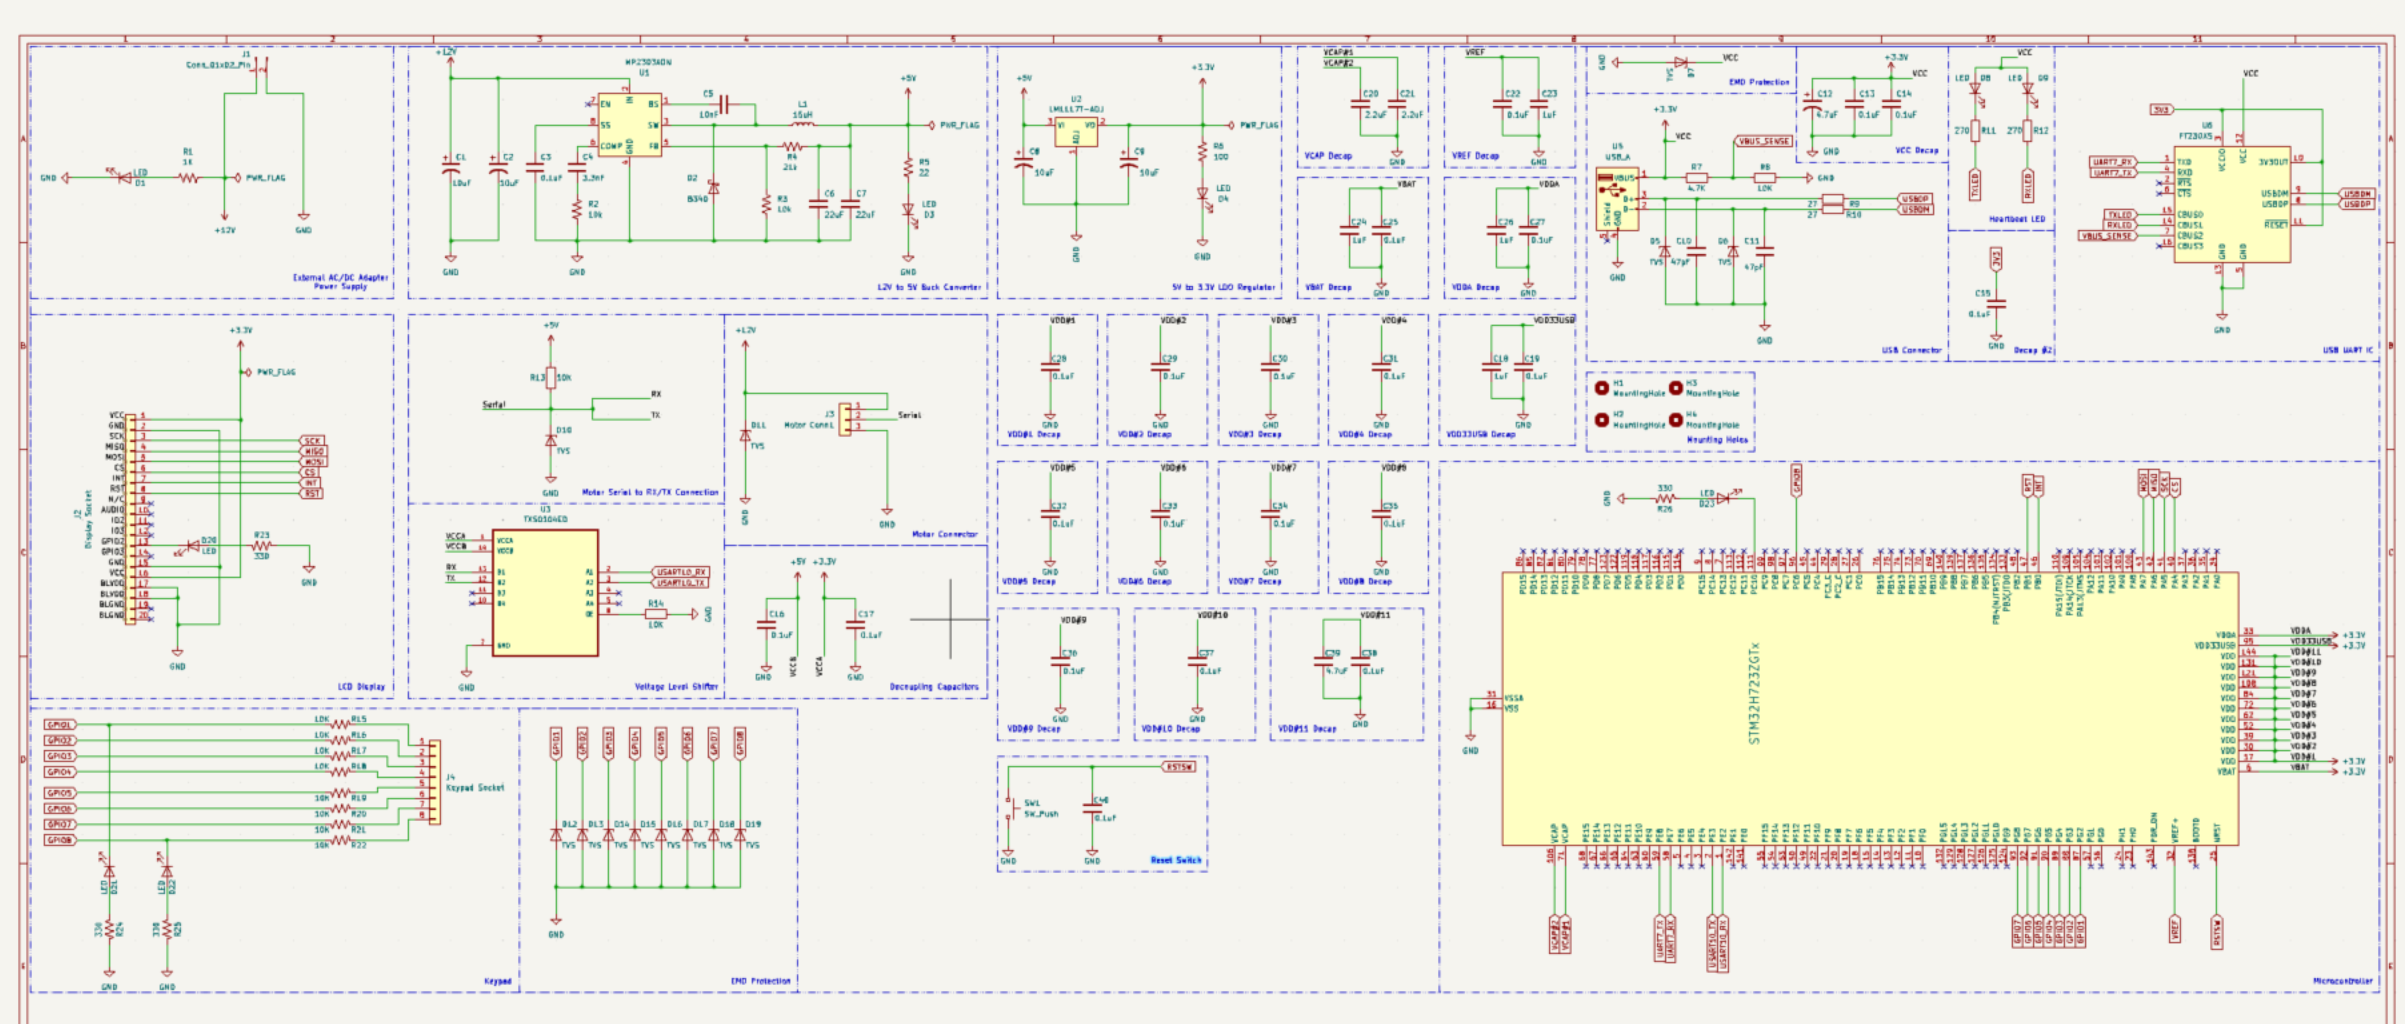Click the L1 15uH inductor symbol
This screenshot has height=1024, width=2405.
(803, 125)
